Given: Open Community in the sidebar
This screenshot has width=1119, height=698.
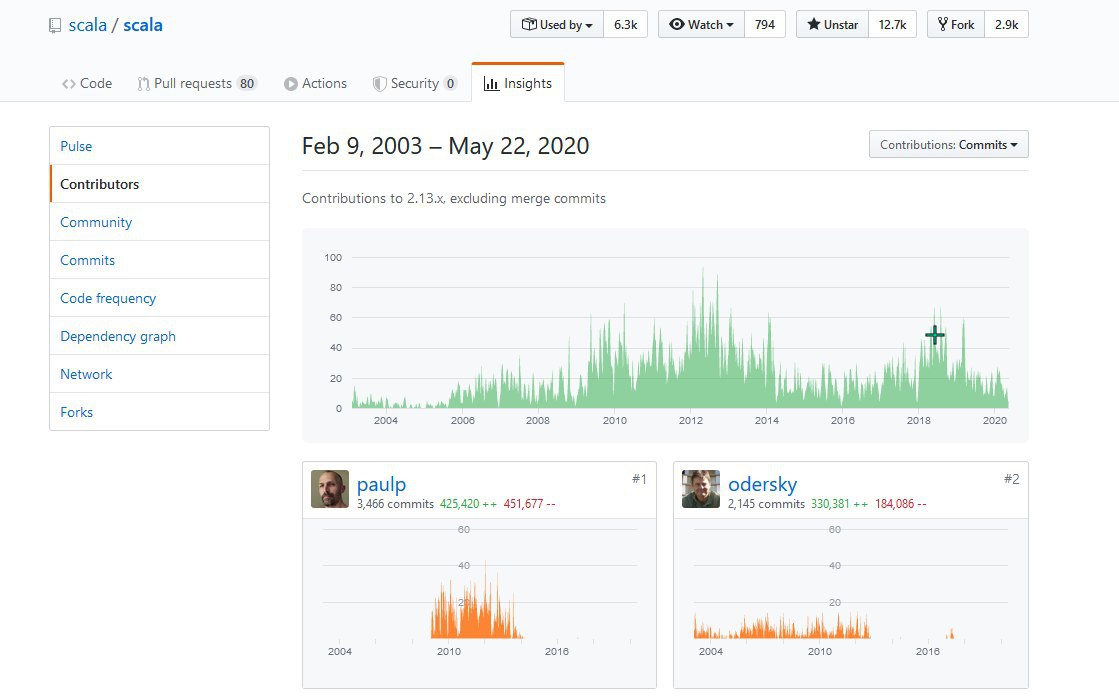Looking at the screenshot, I should coord(160,222).
